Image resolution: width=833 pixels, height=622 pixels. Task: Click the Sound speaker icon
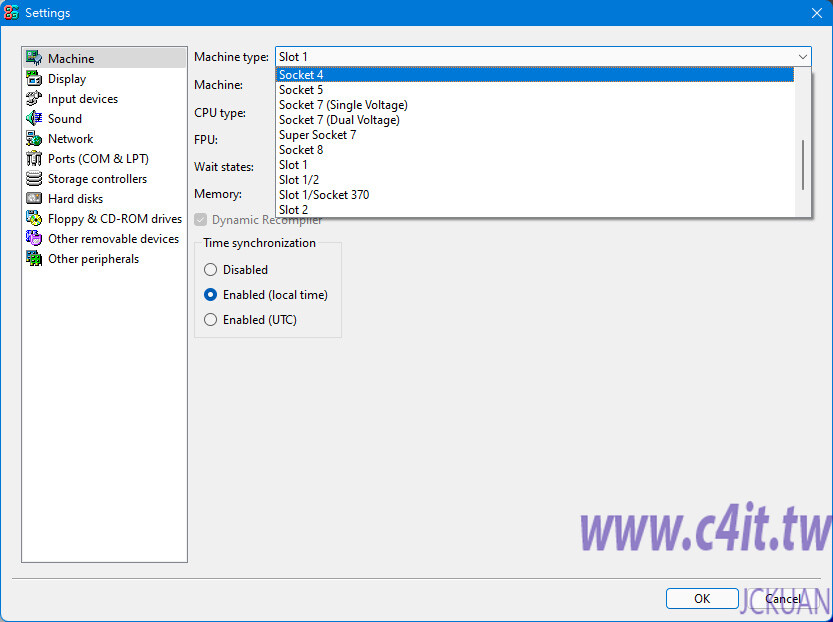[x=34, y=118]
